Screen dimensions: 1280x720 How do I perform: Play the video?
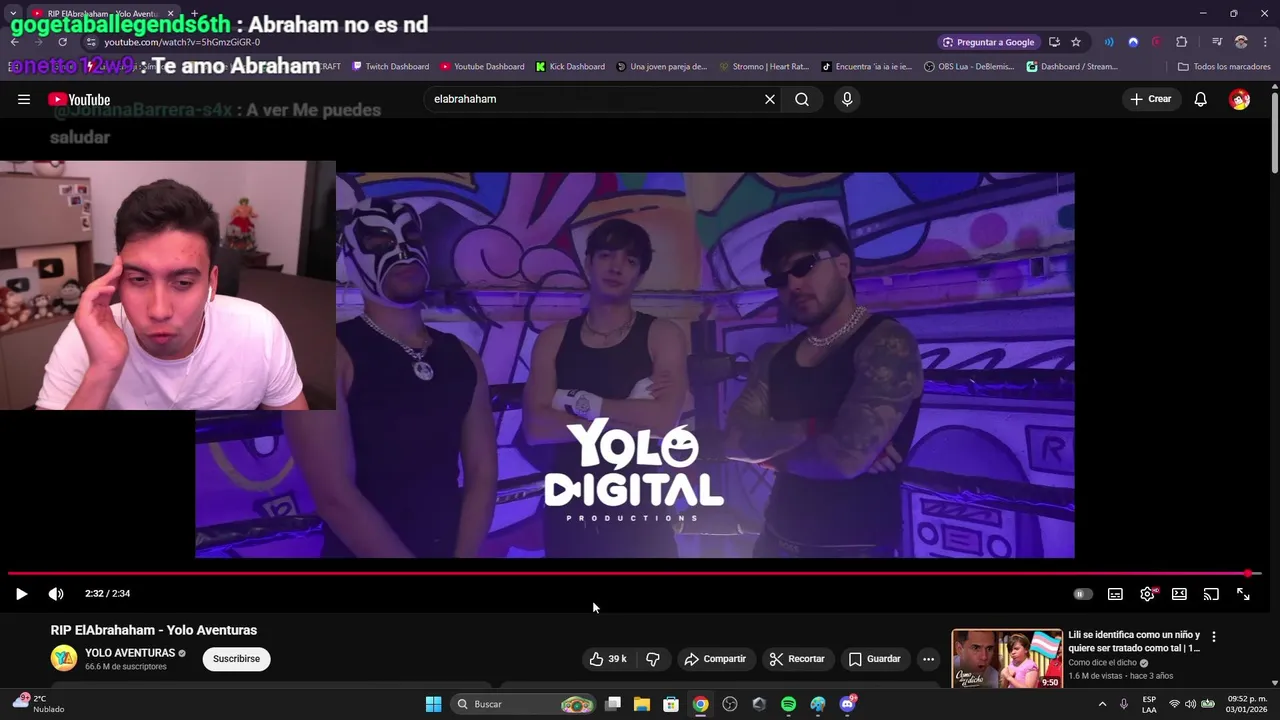[x=21, y=594]
